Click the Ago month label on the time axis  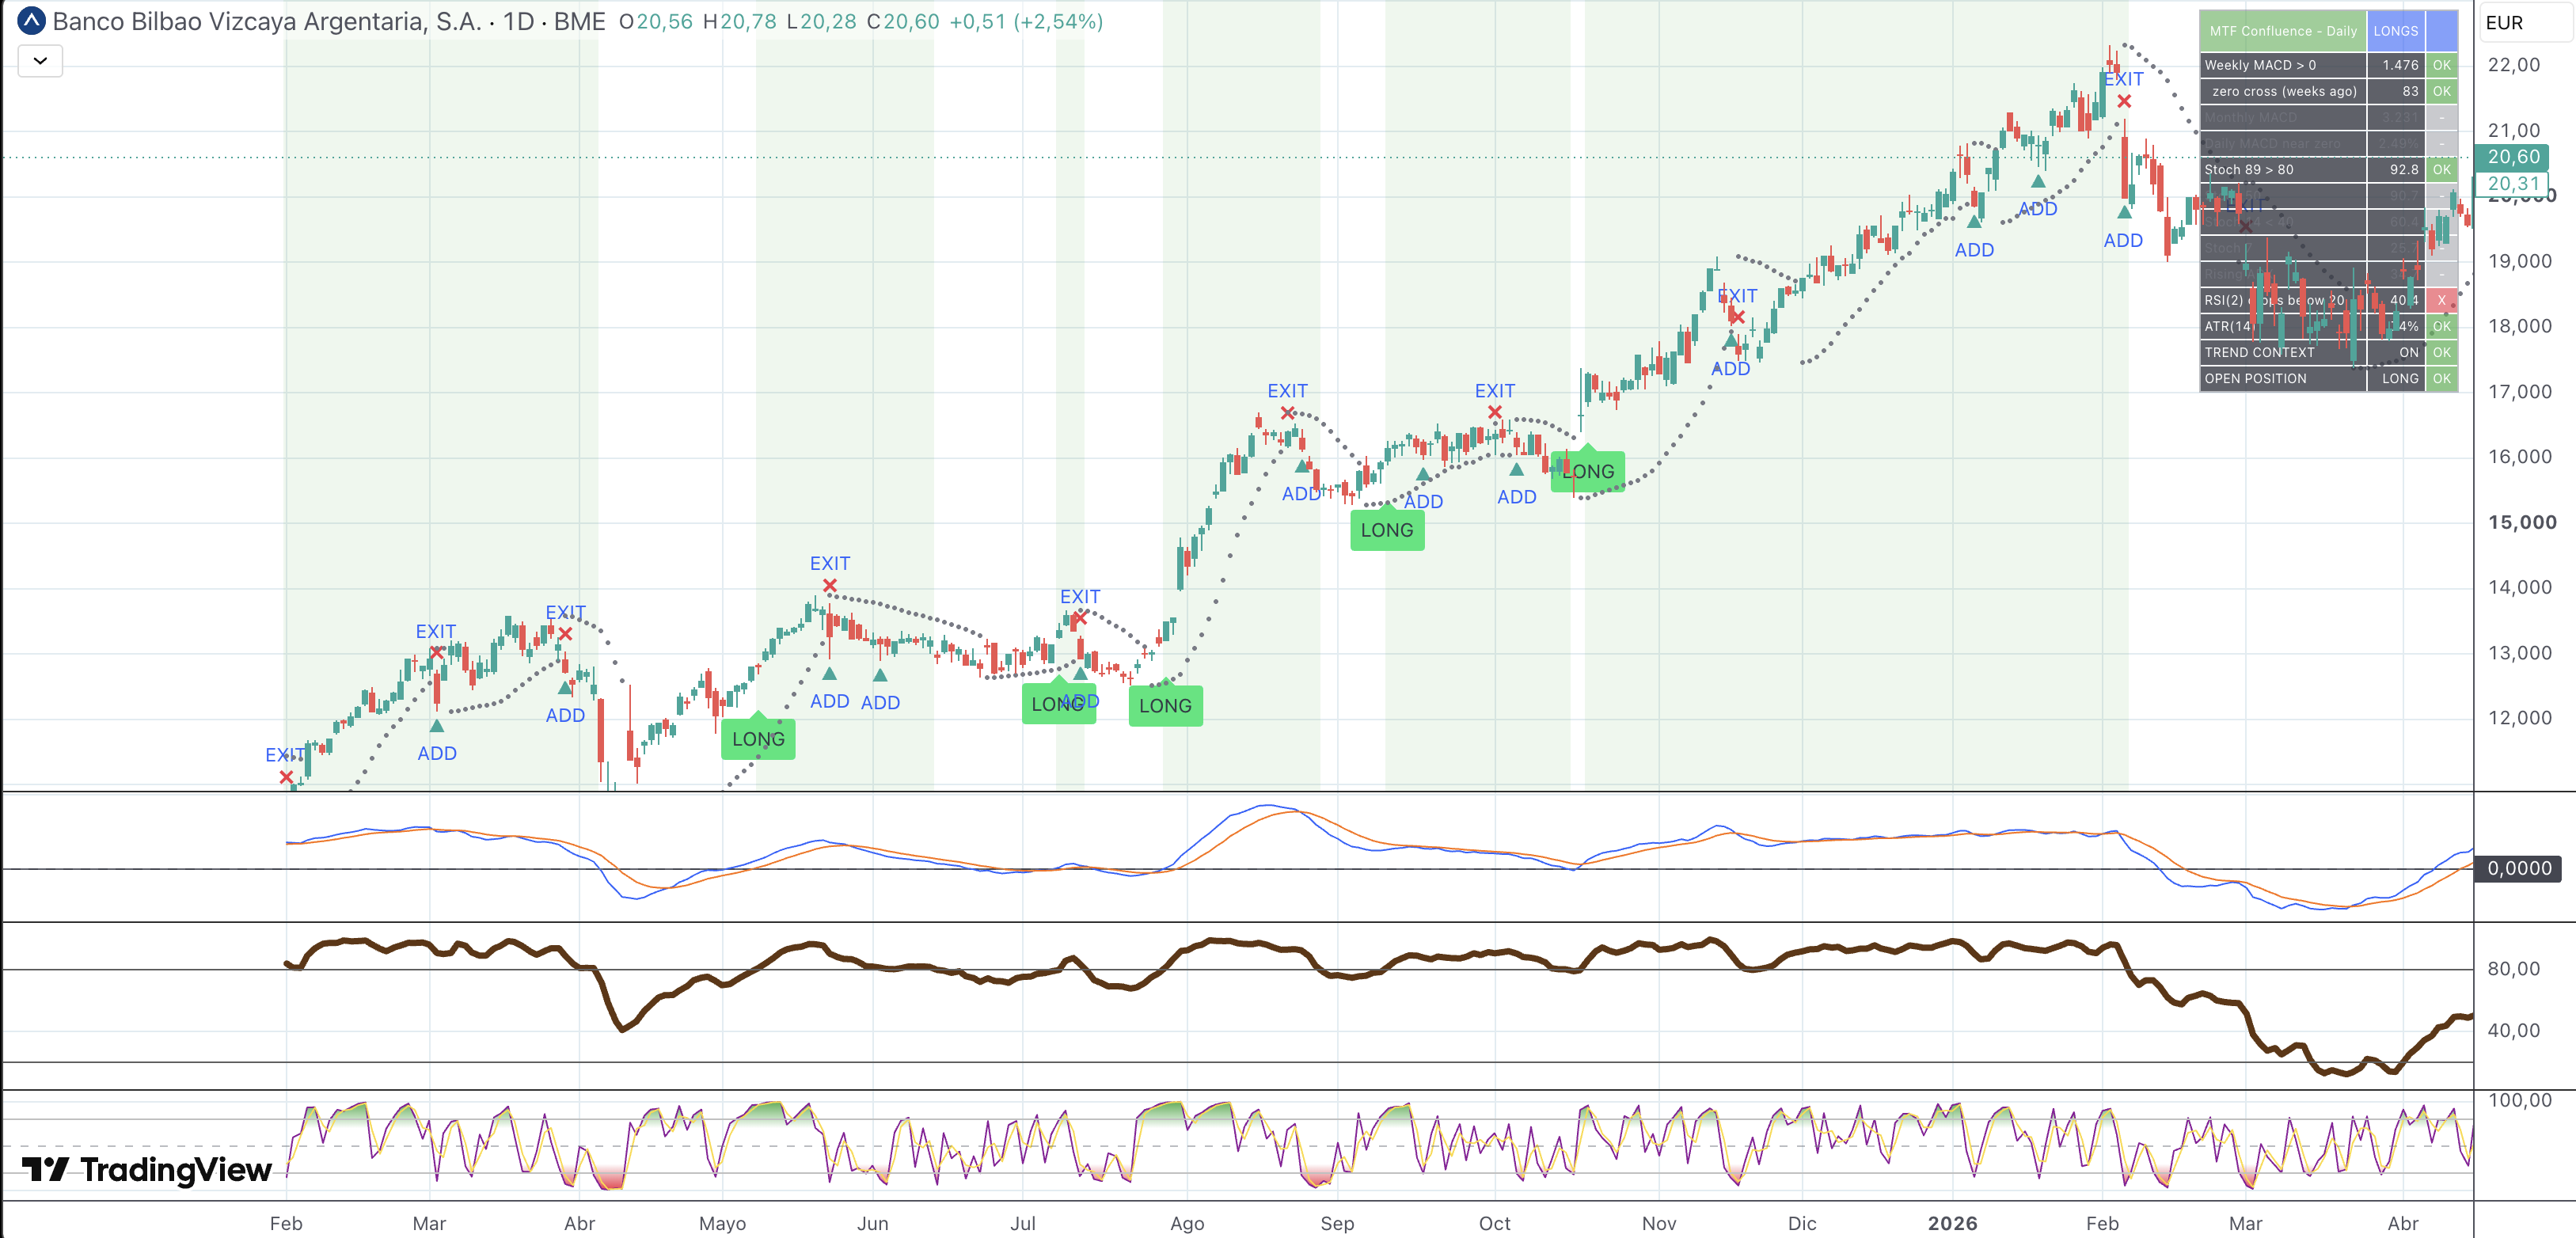coord(1187,1223)
